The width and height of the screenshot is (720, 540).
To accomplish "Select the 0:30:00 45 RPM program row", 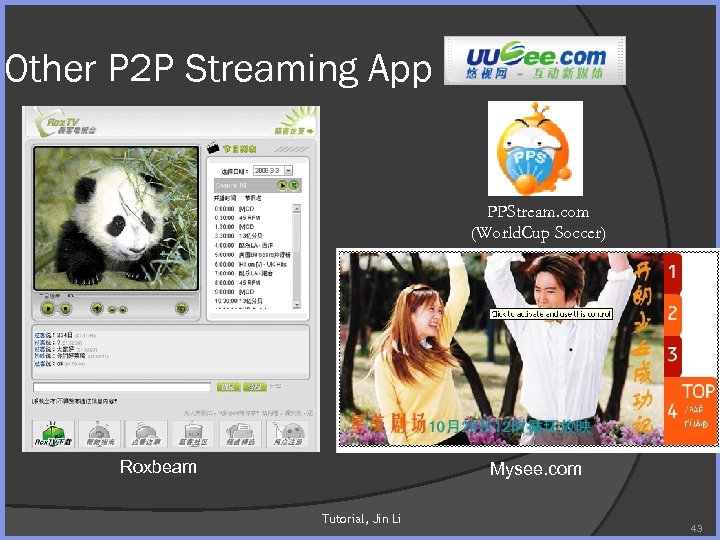I will [237, 218].
